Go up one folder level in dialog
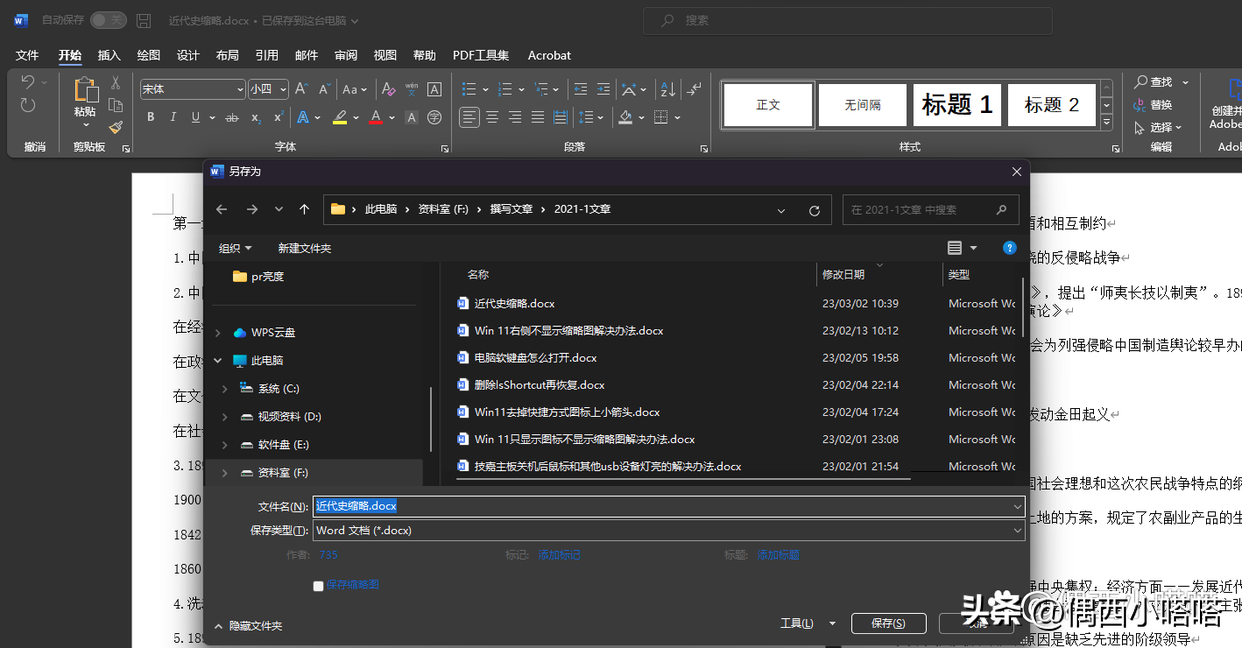 pos(304,210)
